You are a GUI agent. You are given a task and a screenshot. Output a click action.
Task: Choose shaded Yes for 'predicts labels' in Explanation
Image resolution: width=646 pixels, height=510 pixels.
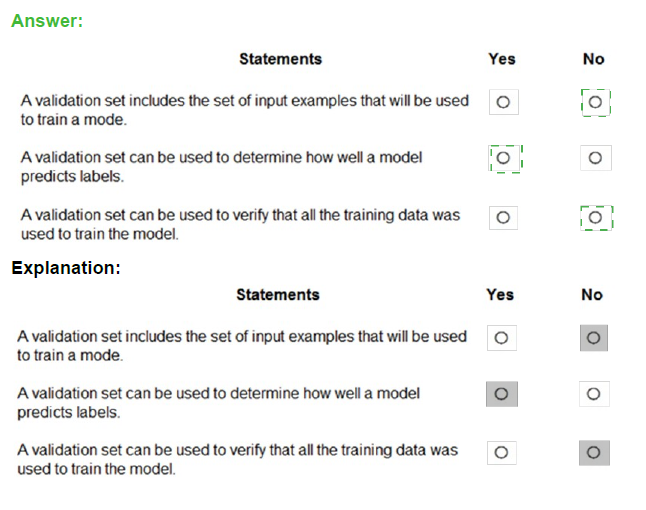(502, 394)
